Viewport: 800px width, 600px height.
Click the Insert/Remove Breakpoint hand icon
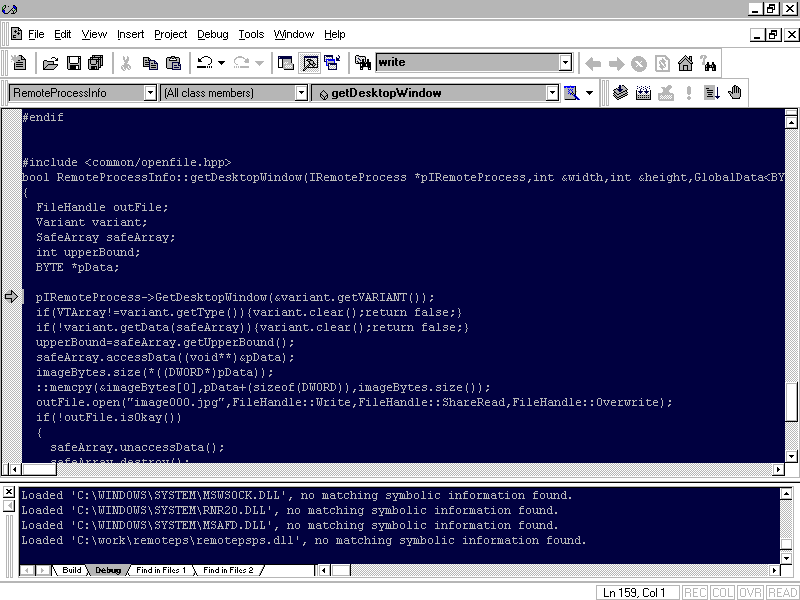click(x=735, y=93)
